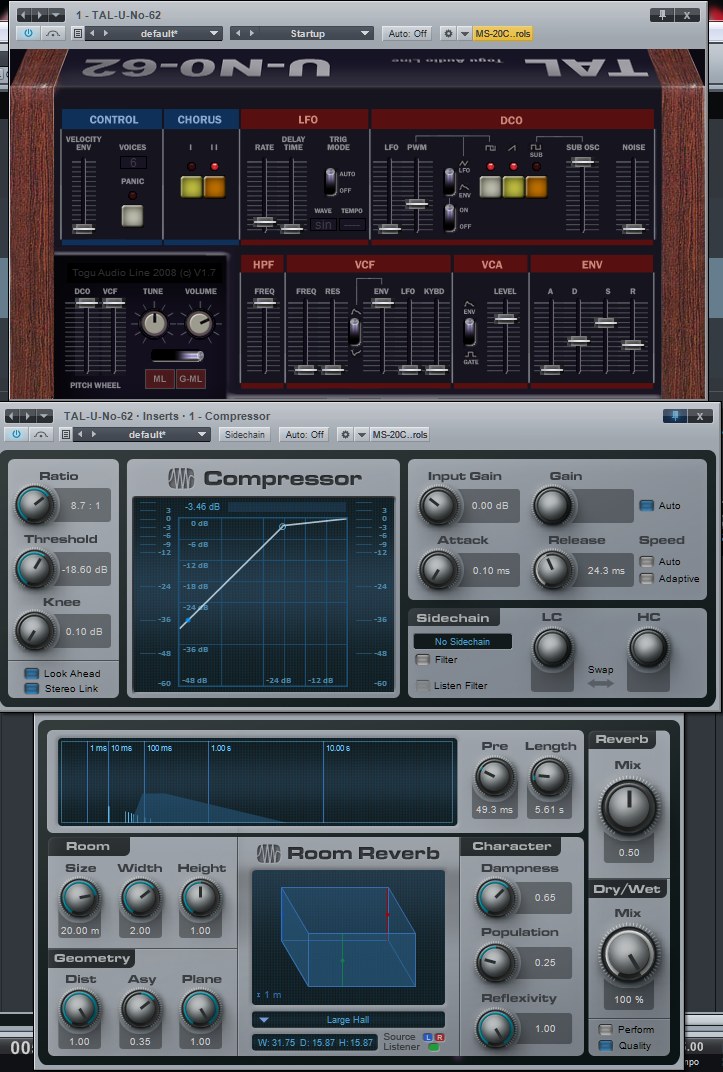Enable Listen Filter checkbox
The width and height of the screenshot is (723, 1072).
coord(423,685)
